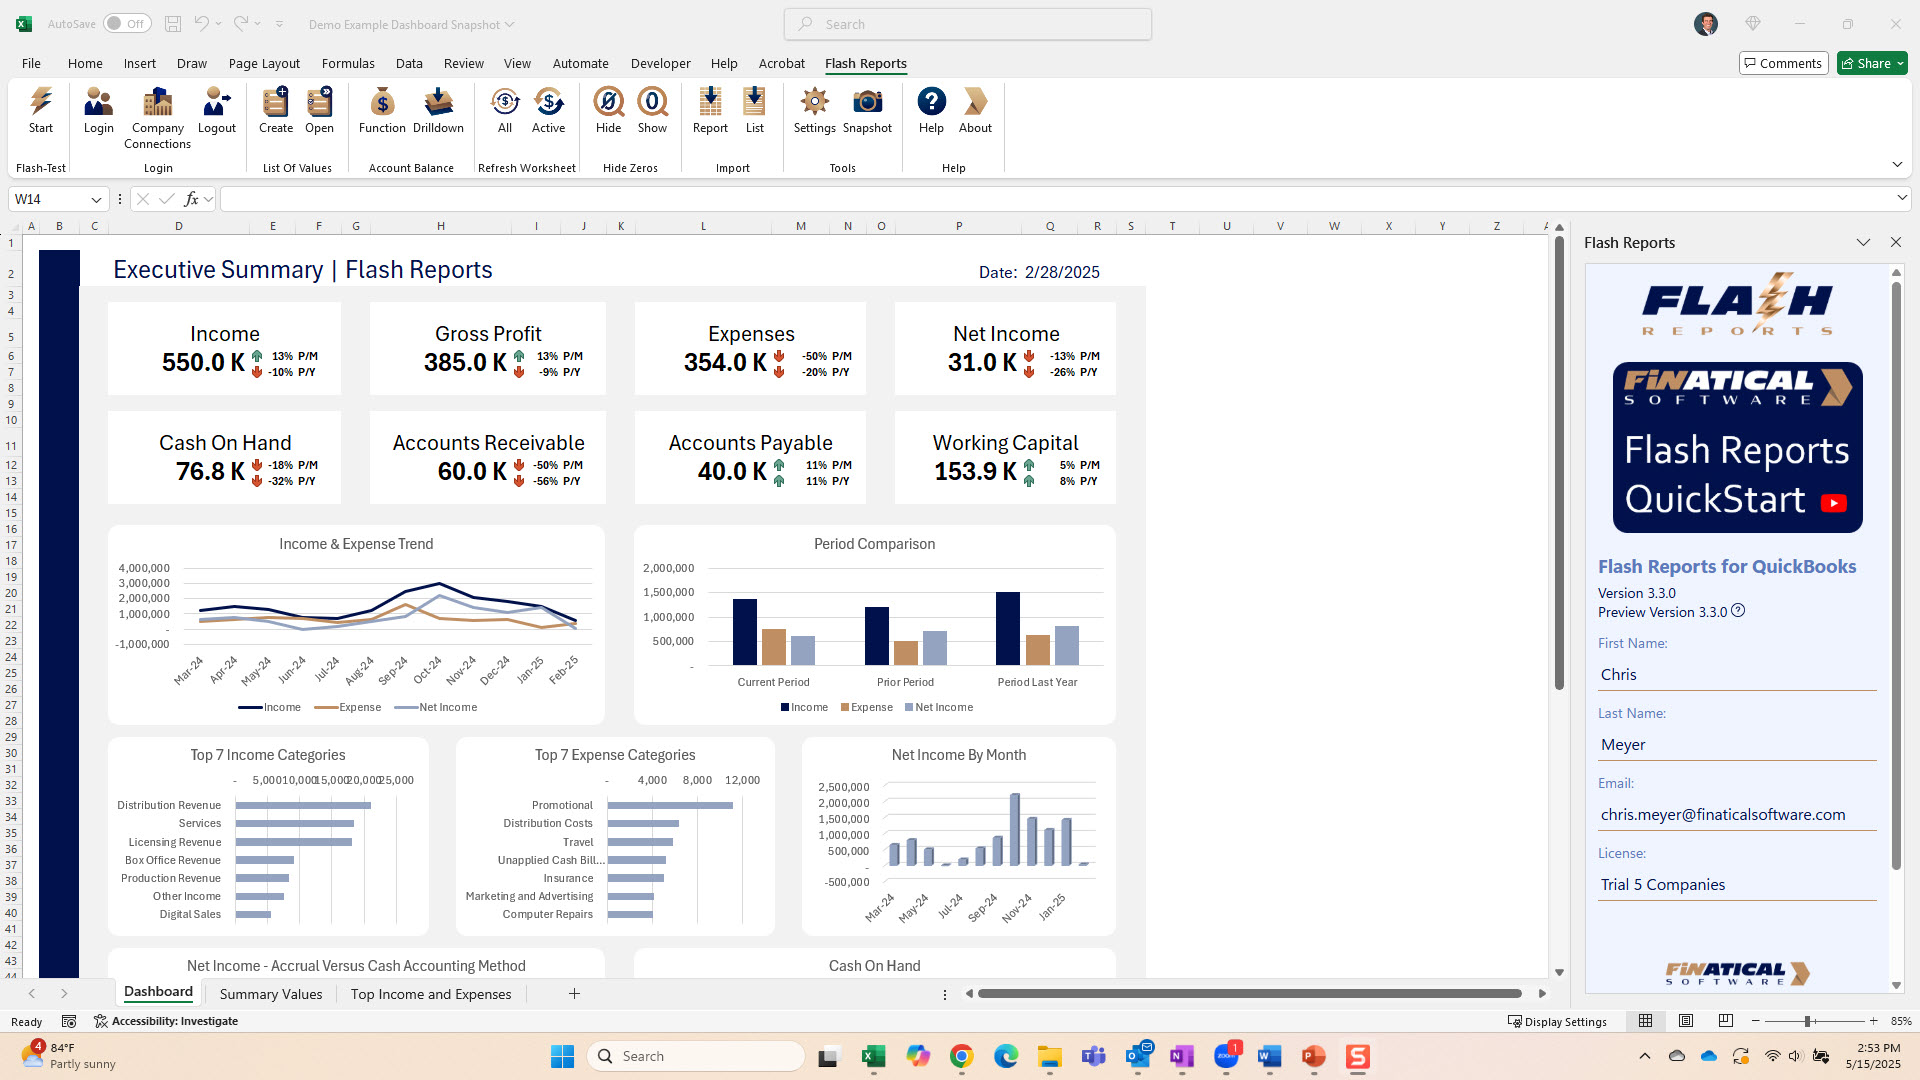This screenshot has height=1080, width=1920.
Task: Expand the formula bar chevron
Action: (x=1902, y=199)
